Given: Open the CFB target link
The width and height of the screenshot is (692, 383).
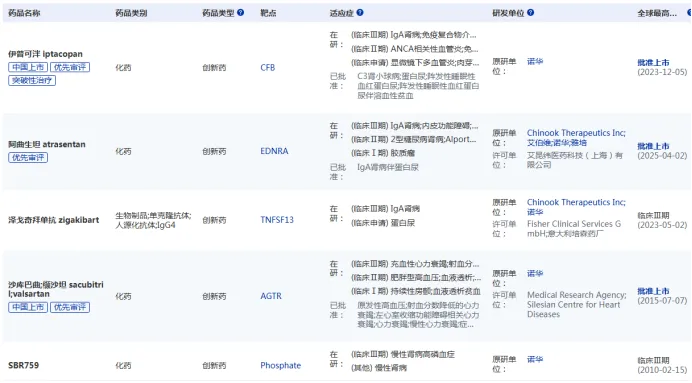Looking at the screenshot, I should (x=267, y=68).
